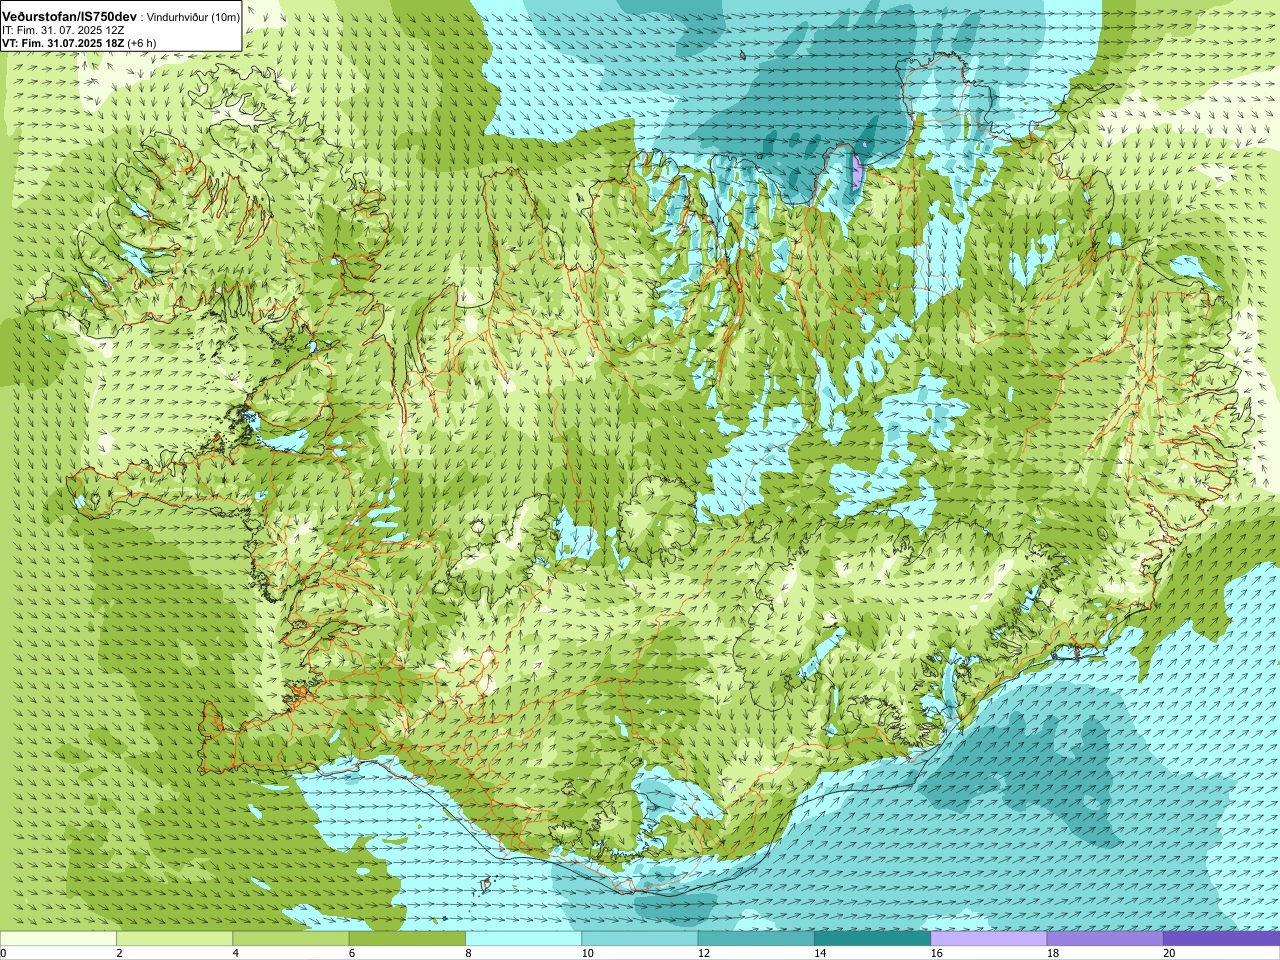This screenshot has height=960, width=1280.
Task: Click the teal 12–14 legend swatch
Action: (756, 939)
